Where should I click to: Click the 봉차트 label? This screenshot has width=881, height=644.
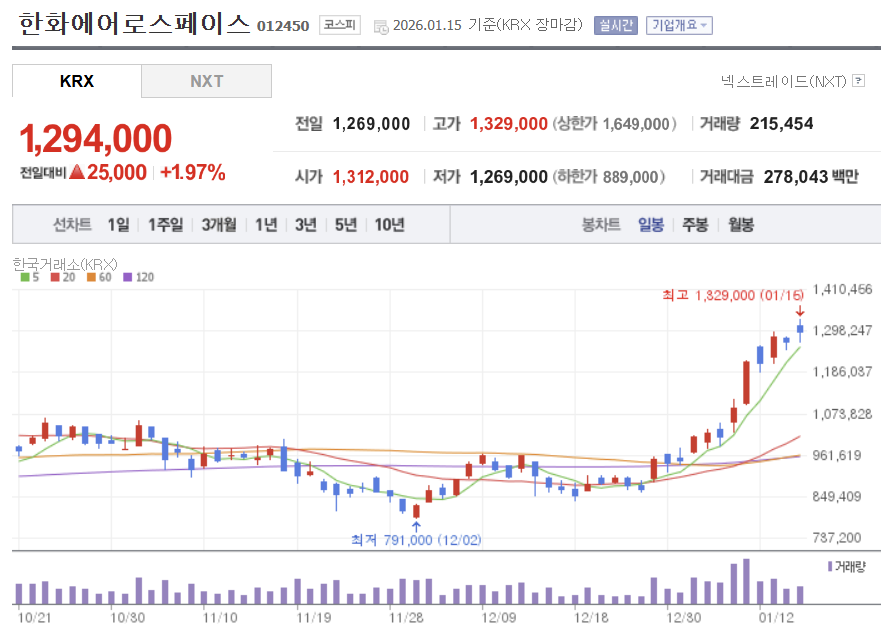601,225
